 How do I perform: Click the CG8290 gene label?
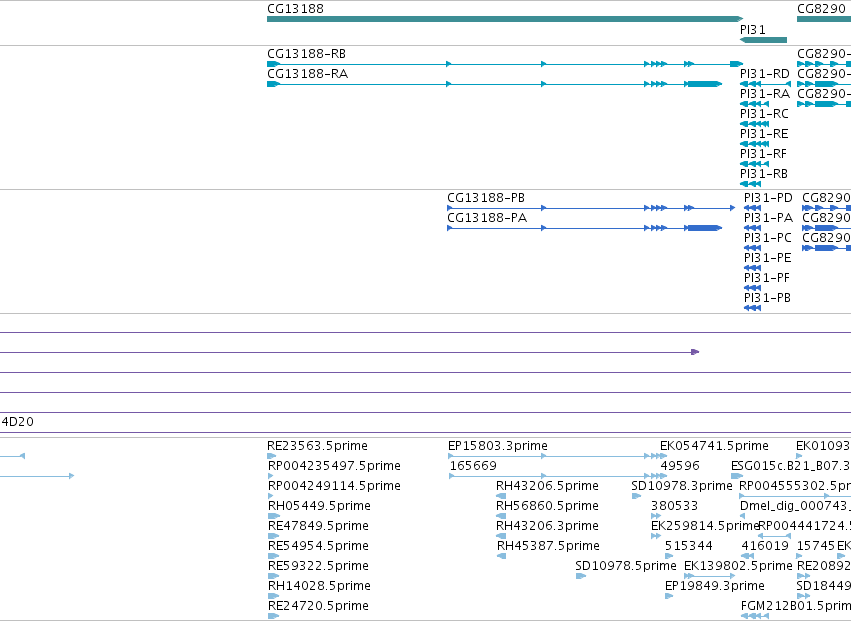[821, 9]
